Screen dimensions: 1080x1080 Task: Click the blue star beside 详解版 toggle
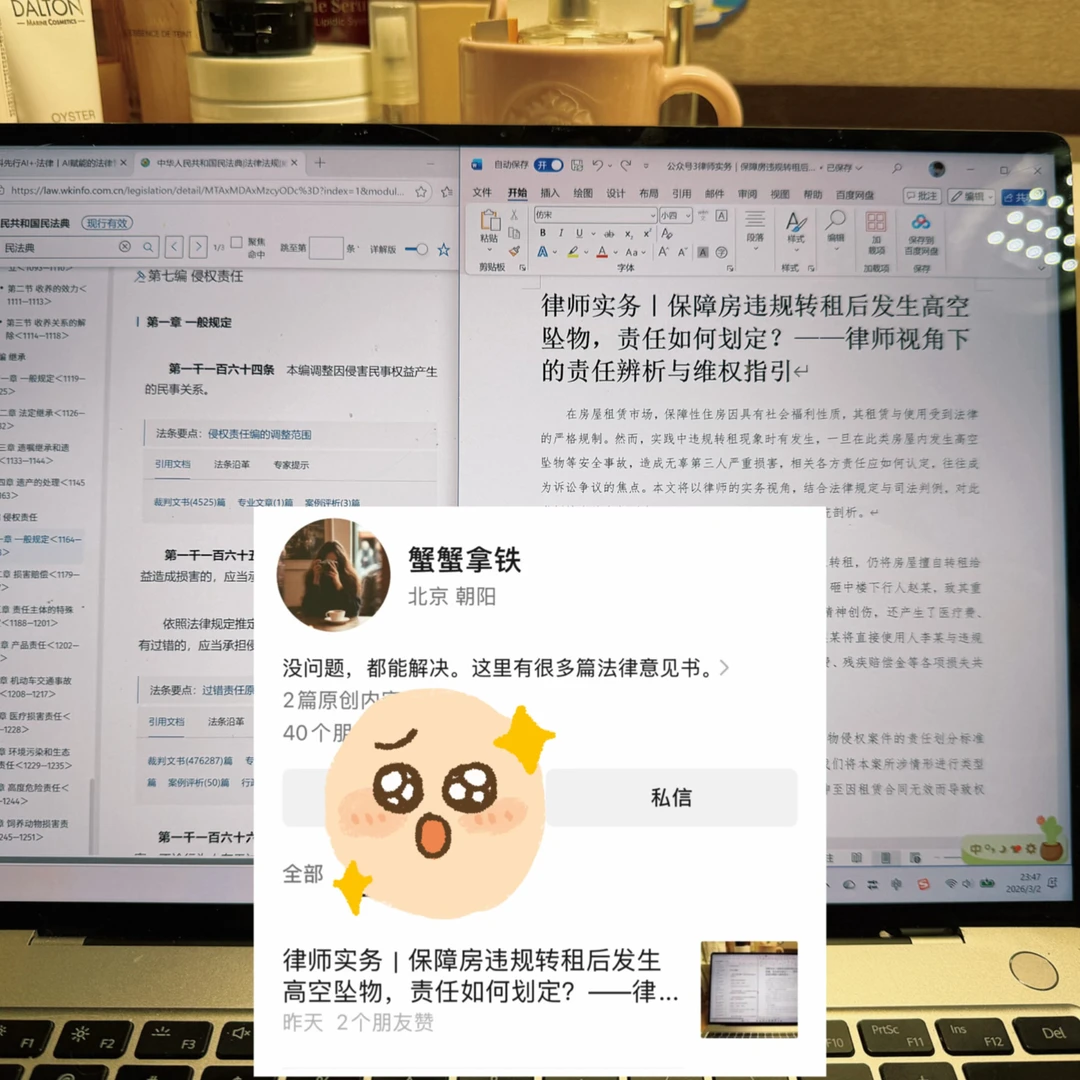(444, 249)
